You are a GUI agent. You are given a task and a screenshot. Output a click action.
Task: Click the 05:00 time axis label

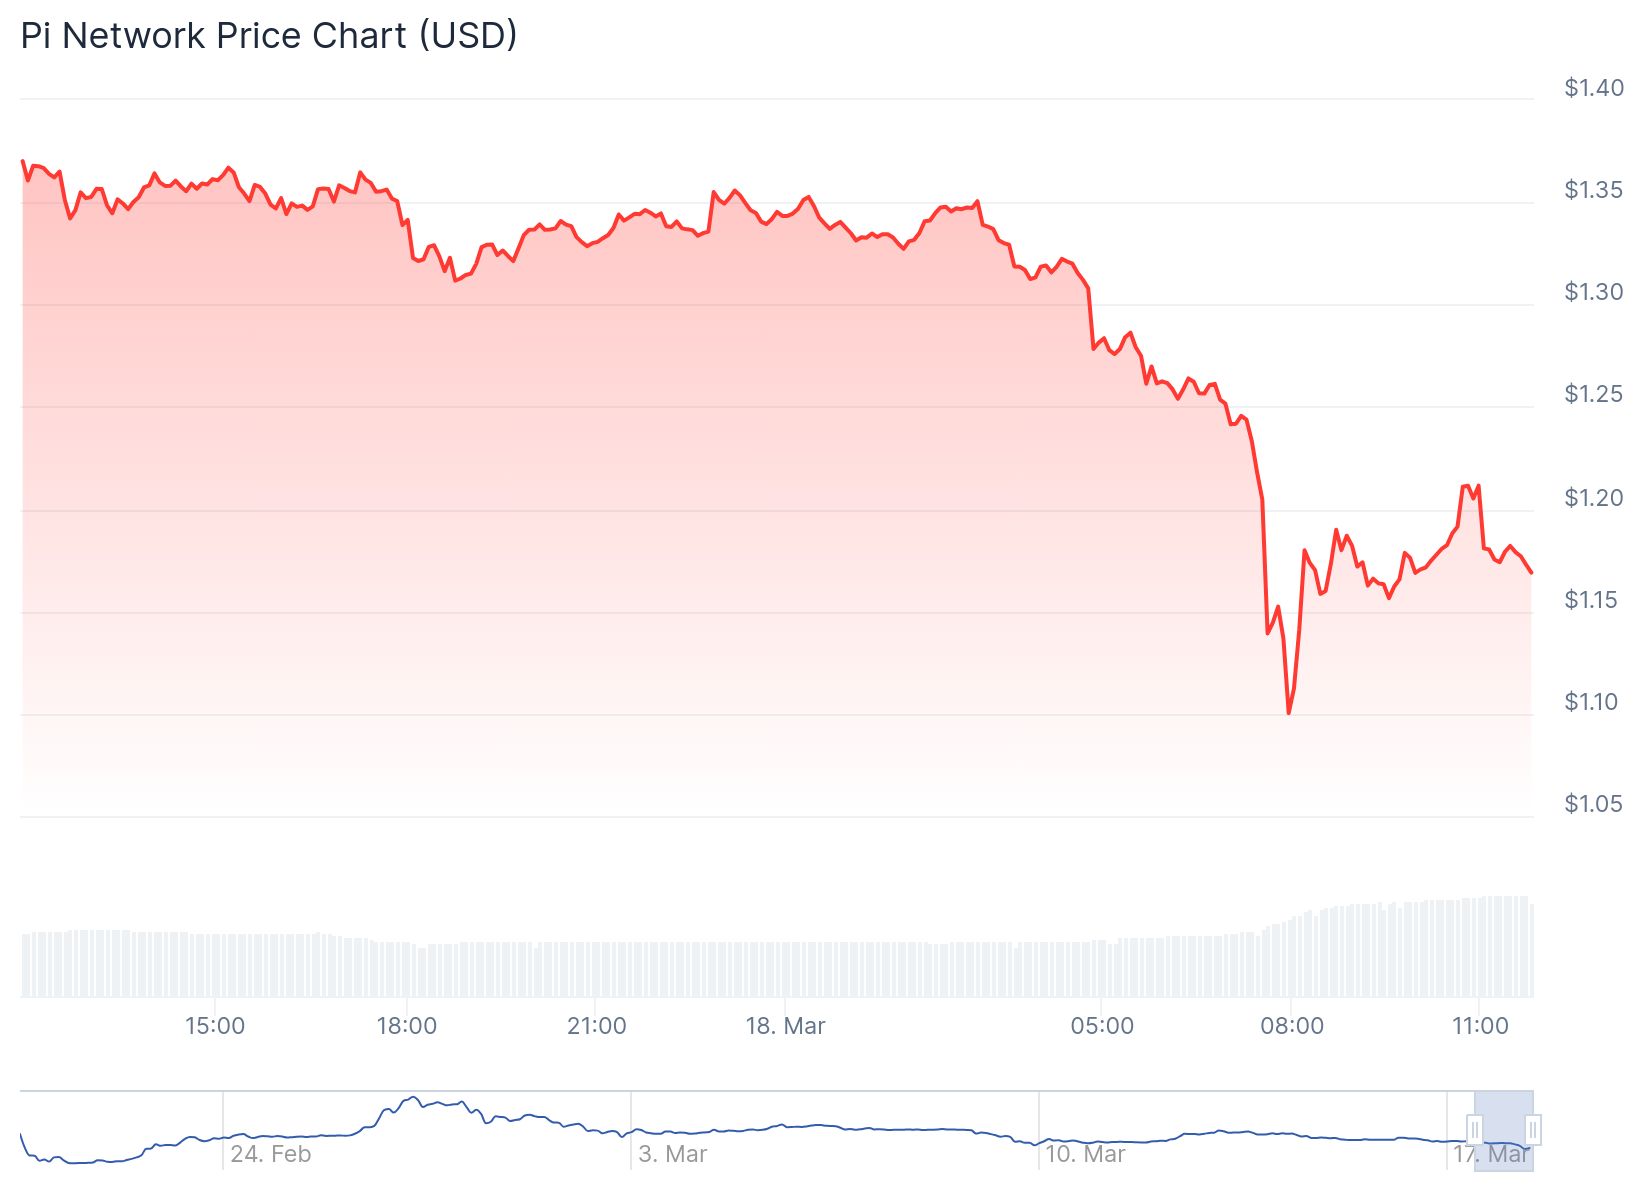[1102, 1026]
